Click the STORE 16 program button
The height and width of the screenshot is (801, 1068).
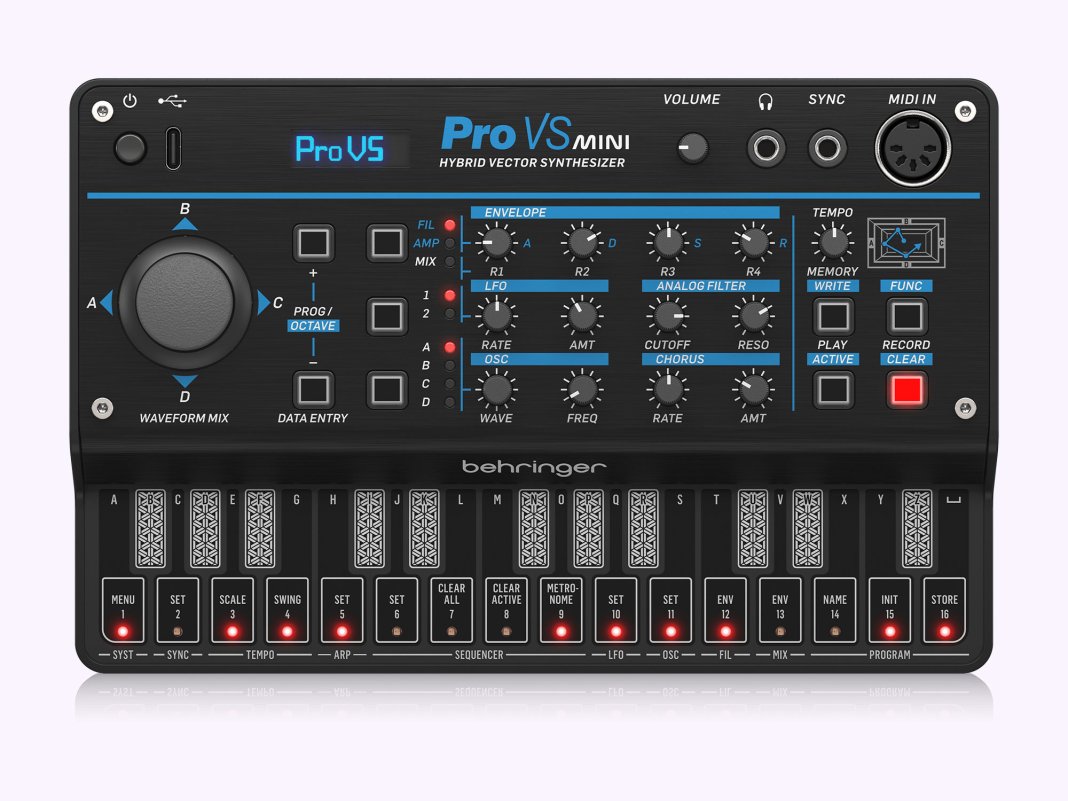tap(945, 610)
